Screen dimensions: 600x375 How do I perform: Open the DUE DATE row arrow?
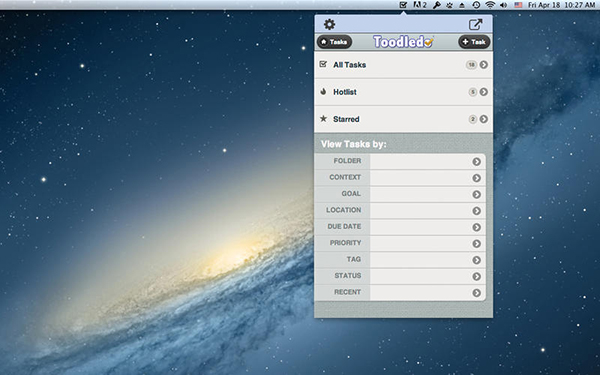coord(476,227)
